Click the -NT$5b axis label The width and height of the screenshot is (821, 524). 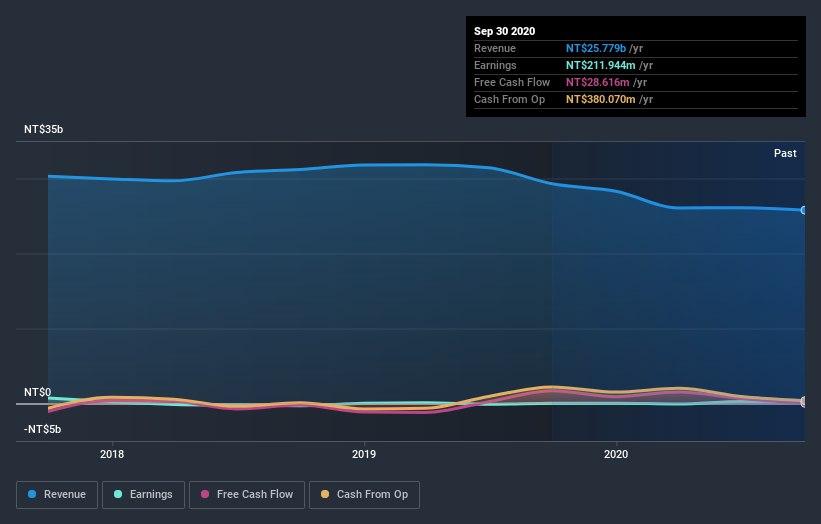tap(42, 429)
